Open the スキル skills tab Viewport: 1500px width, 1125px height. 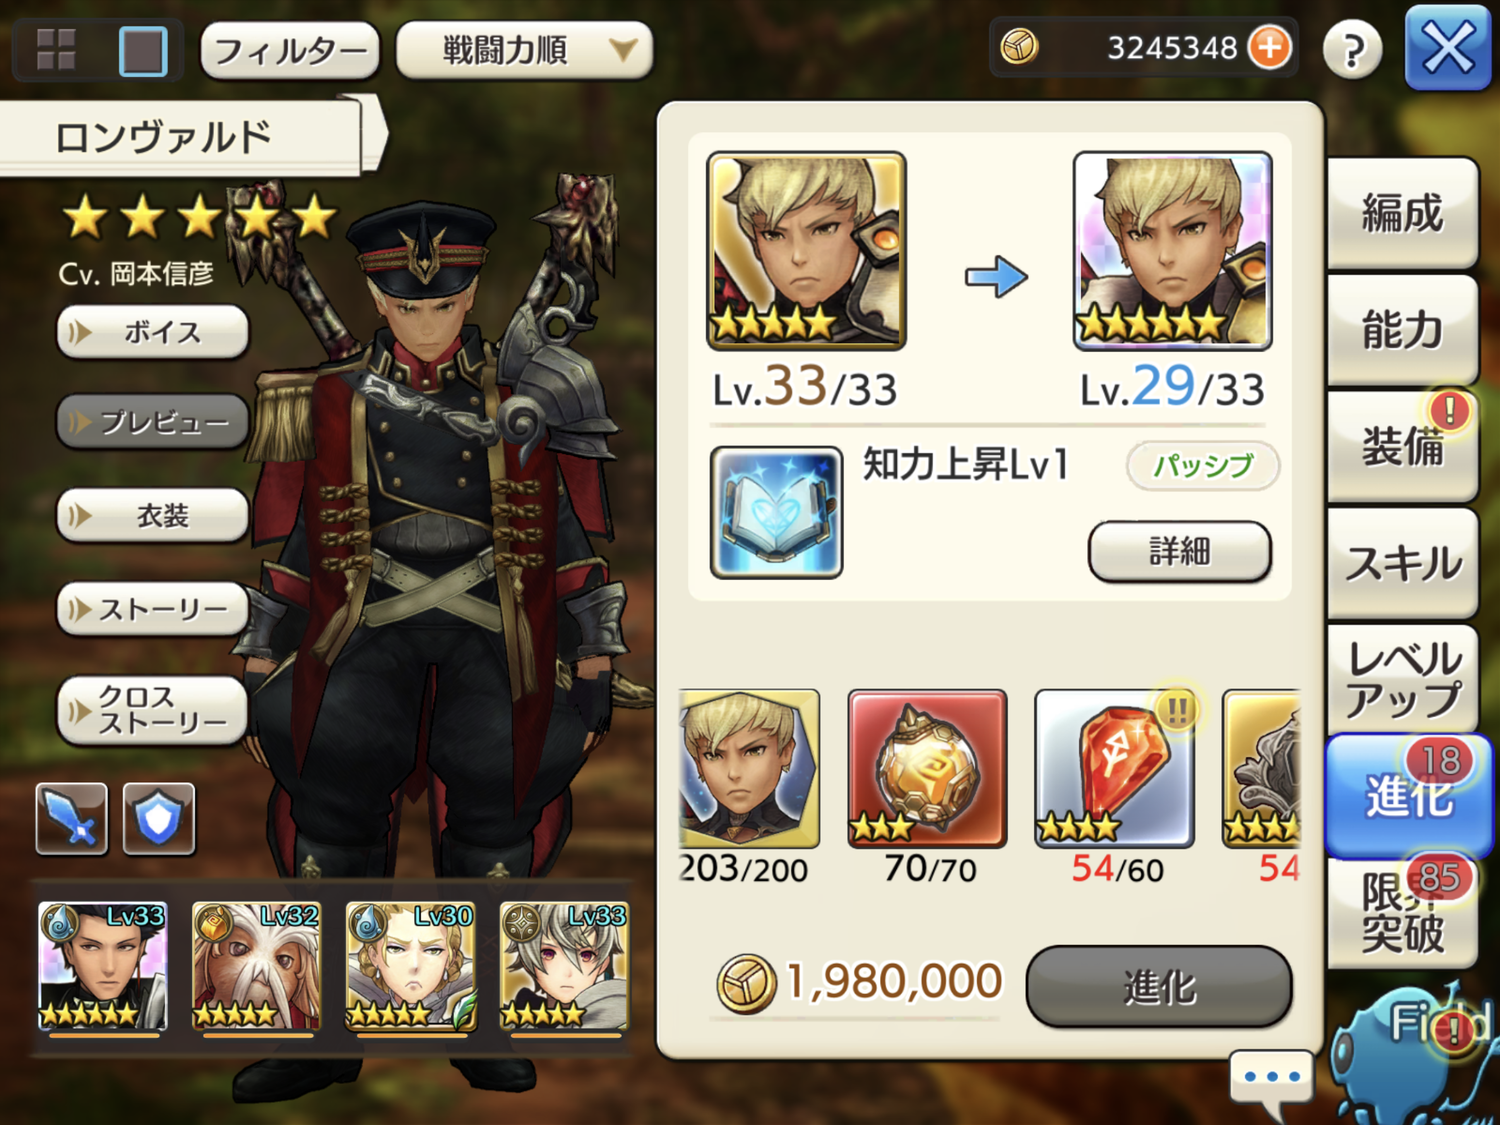pos(1402,563)
